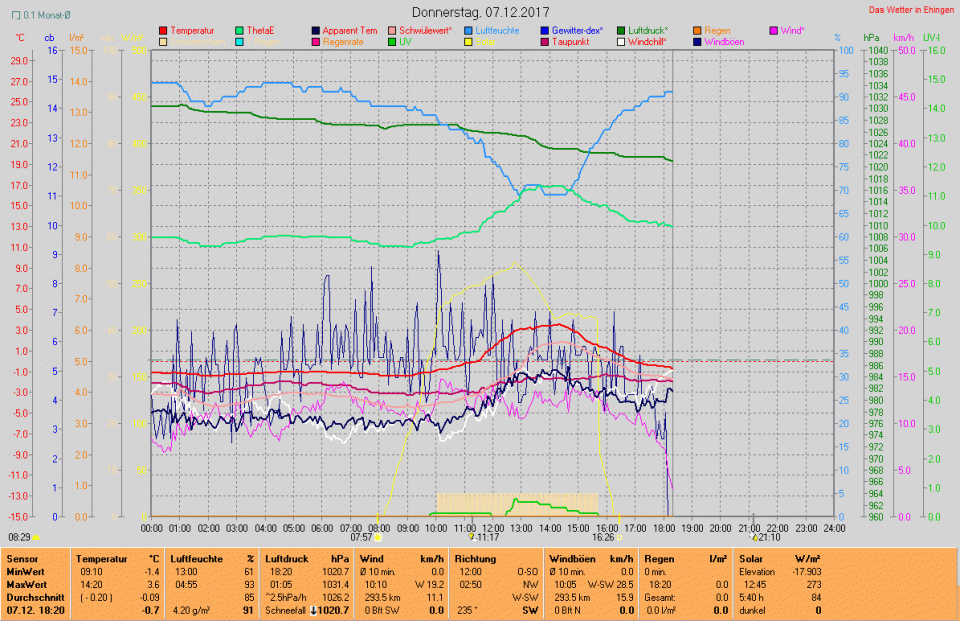Click the blue Luftfeuchte legend square
The image size is (960, 621).
469,31
